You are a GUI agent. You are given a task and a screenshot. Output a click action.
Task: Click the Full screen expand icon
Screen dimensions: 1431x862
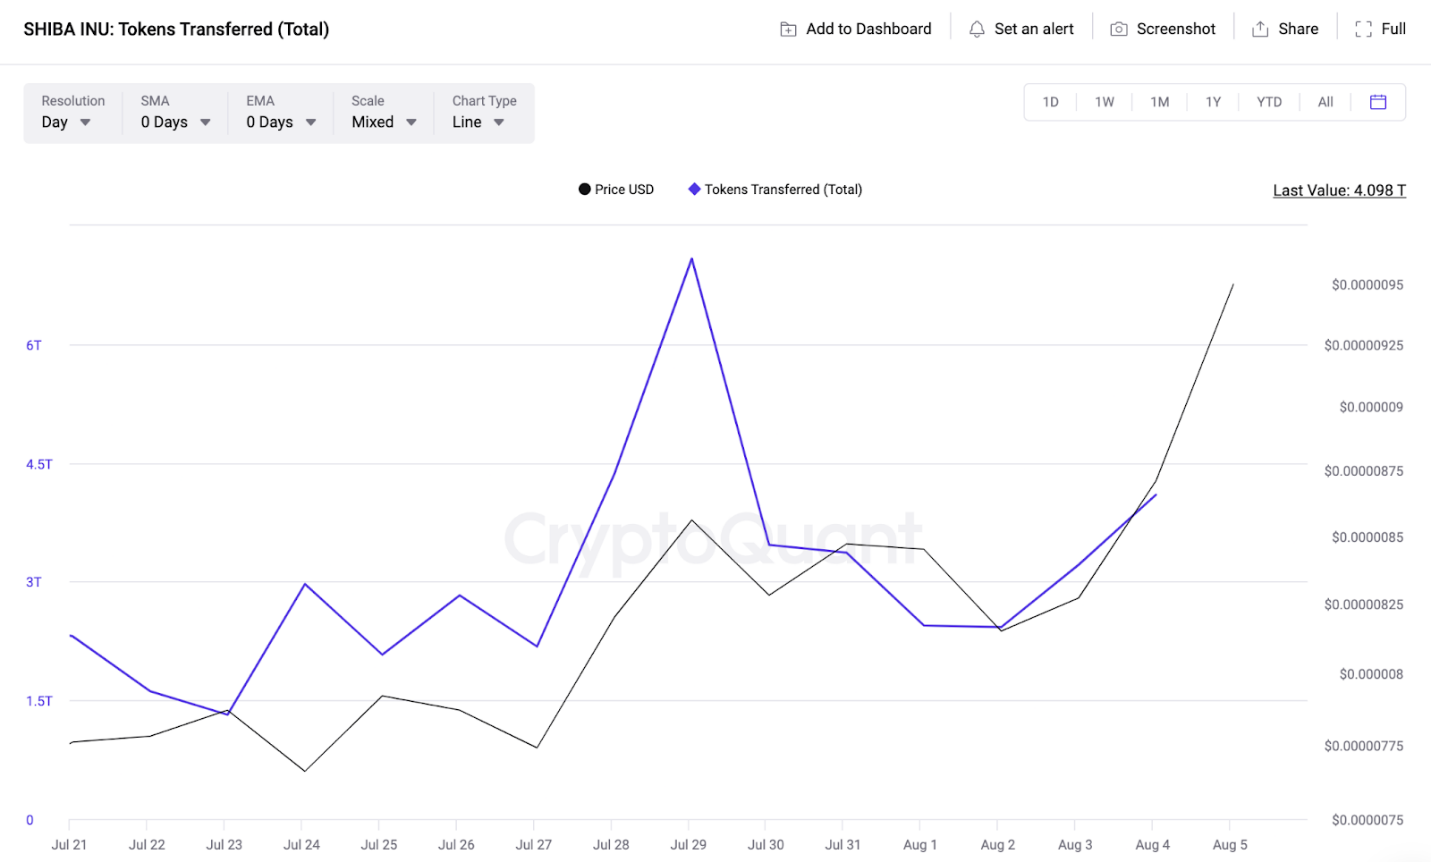tap(1363, 29)
